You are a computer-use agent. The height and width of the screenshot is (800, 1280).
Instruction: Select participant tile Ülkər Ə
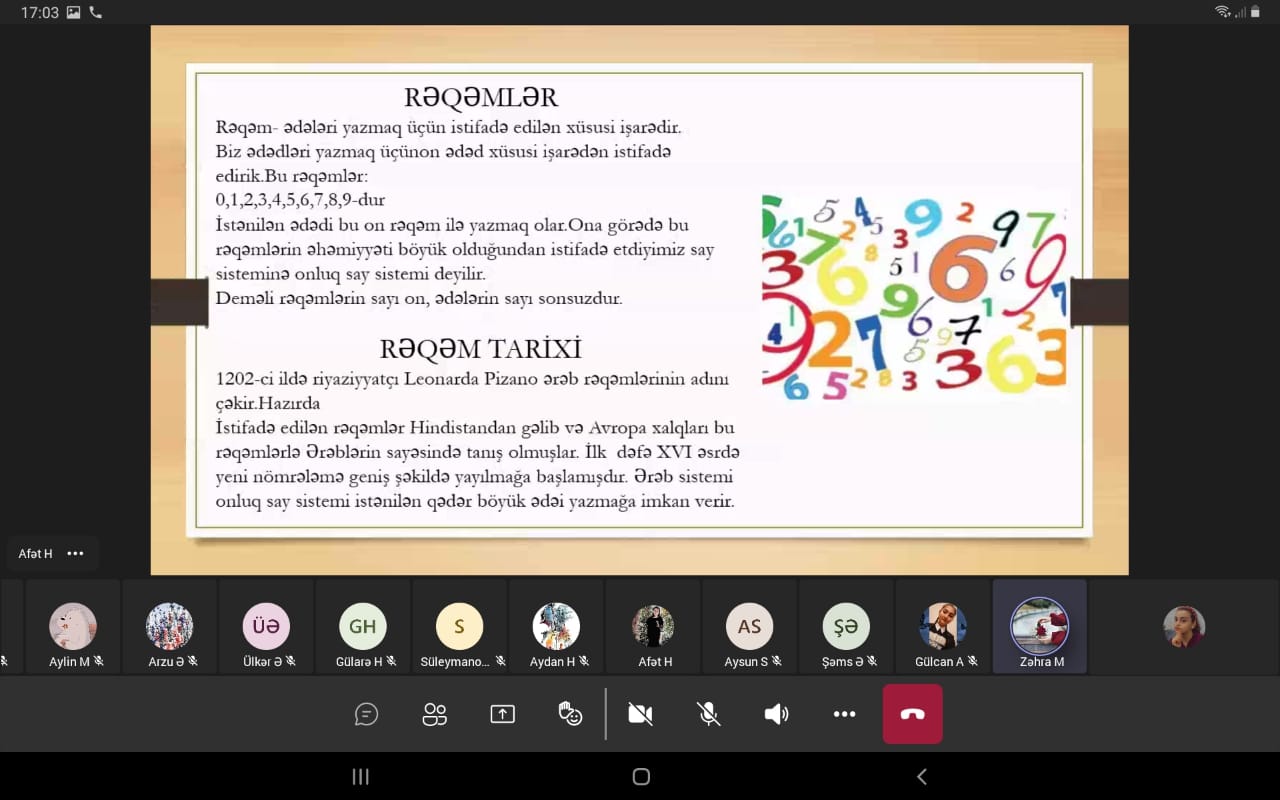coord(266,627)
